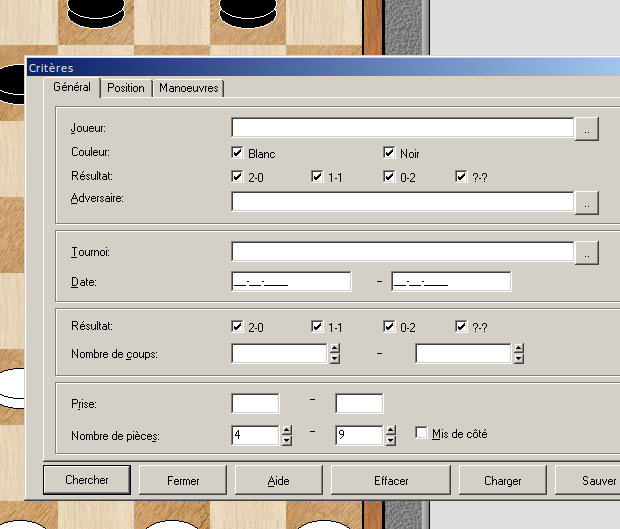
Task: Click the Charger button
Action: (502, 480)
